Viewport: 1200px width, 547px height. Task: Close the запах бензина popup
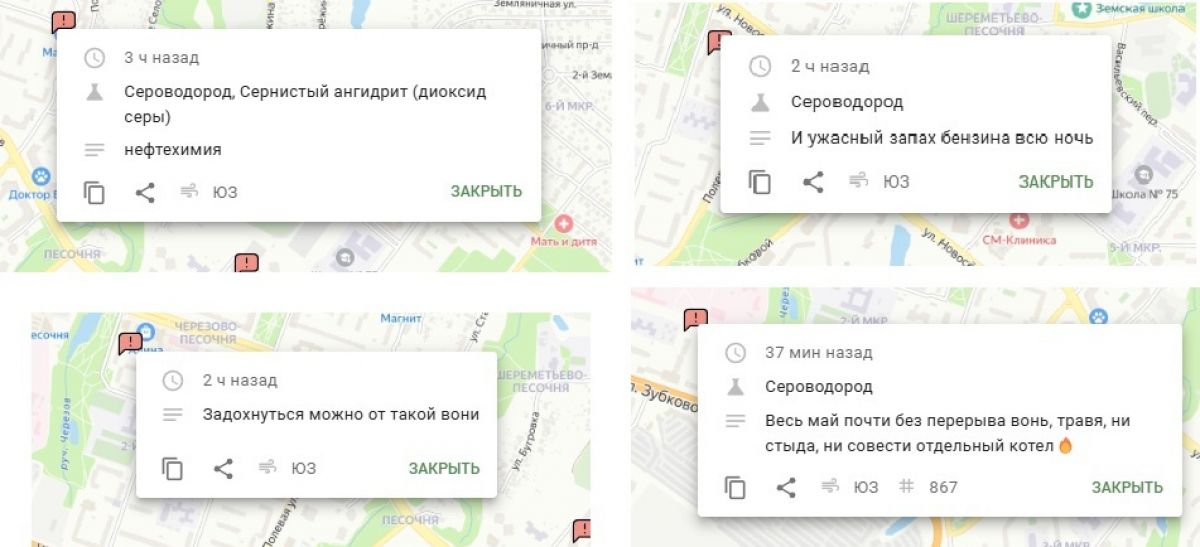coord(1056,182)
